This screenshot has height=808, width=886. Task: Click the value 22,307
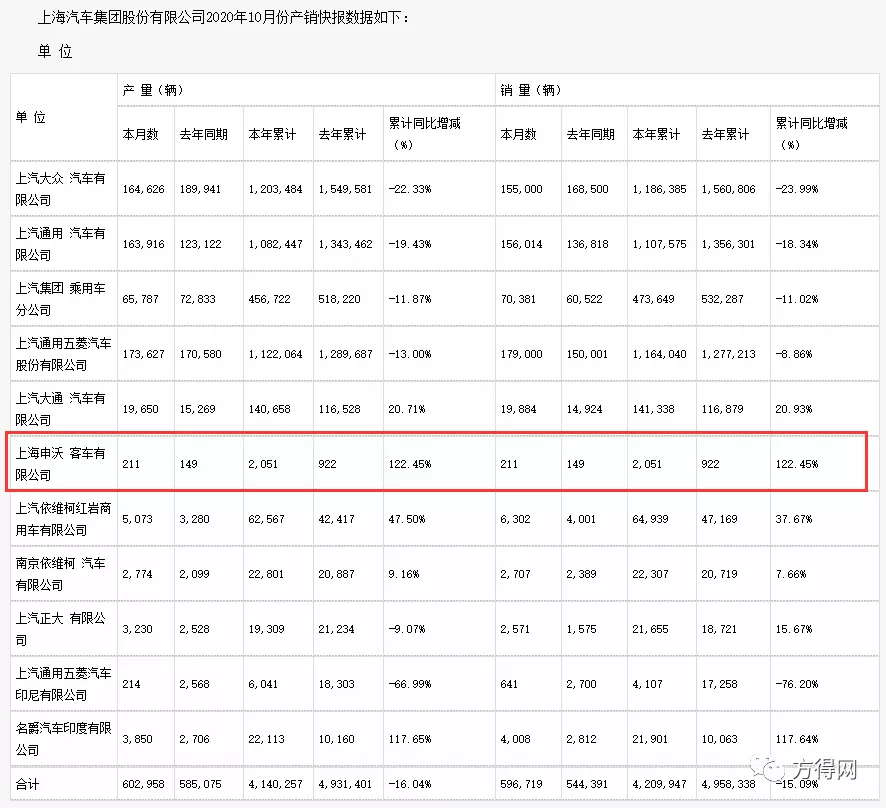[650, 574]
